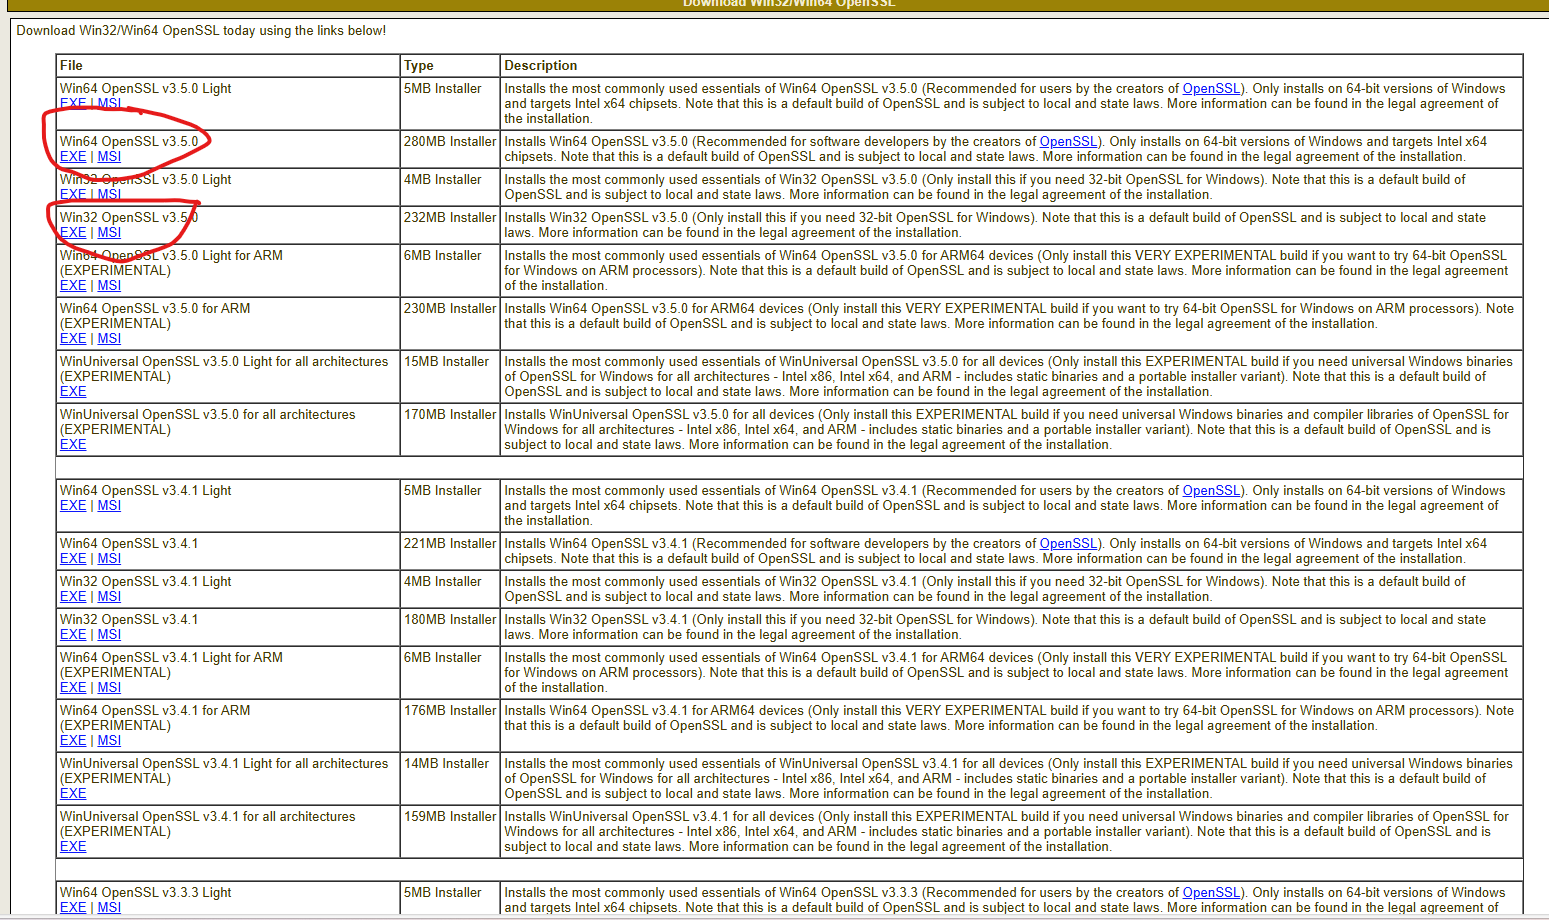Click "WinUniversal OpenSSL v3.4.1 for all architectures" text
The width and height of the screenshot is (1549, 920).
[207, 816]
